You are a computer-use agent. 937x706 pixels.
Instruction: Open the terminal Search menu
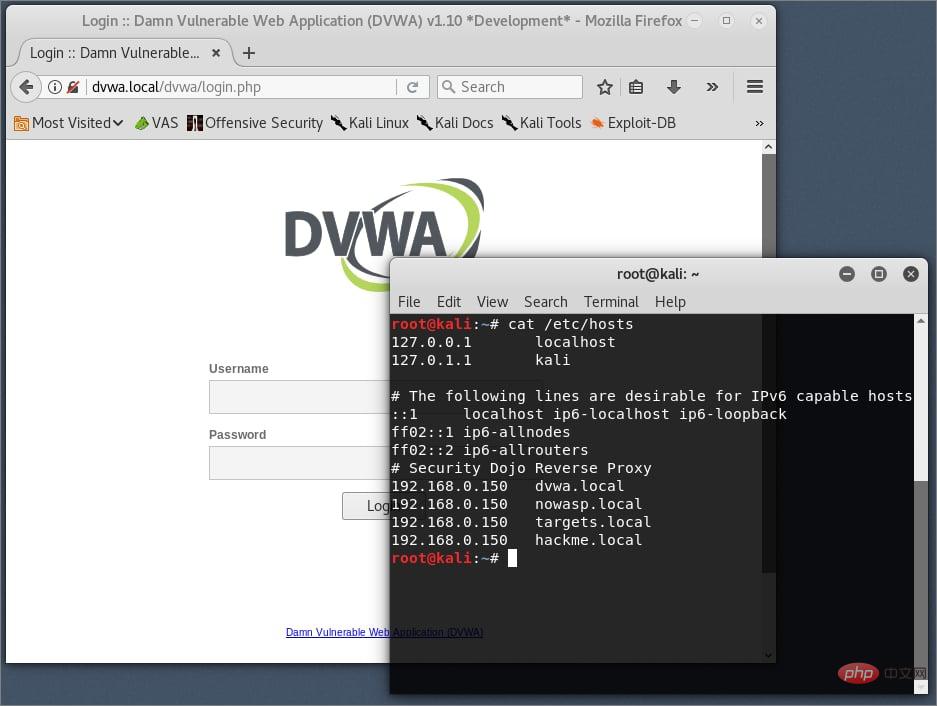click(546, 302)
